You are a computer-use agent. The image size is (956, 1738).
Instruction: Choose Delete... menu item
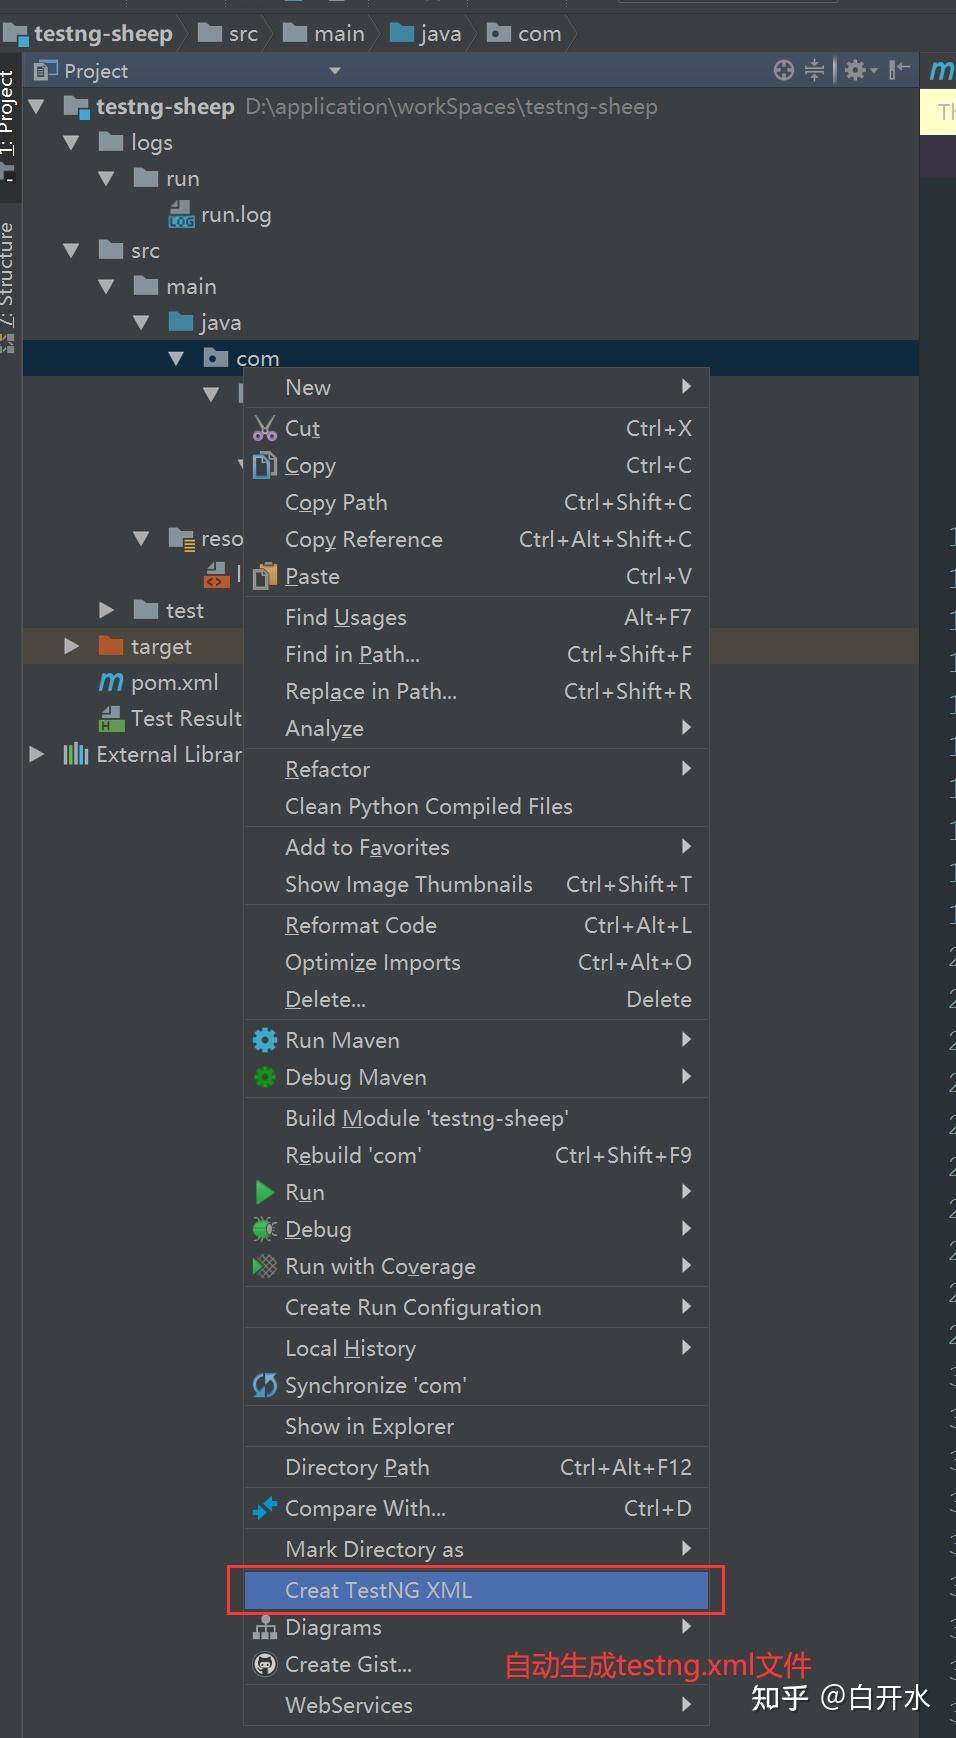pyautogui.click(x=476, y=999)
